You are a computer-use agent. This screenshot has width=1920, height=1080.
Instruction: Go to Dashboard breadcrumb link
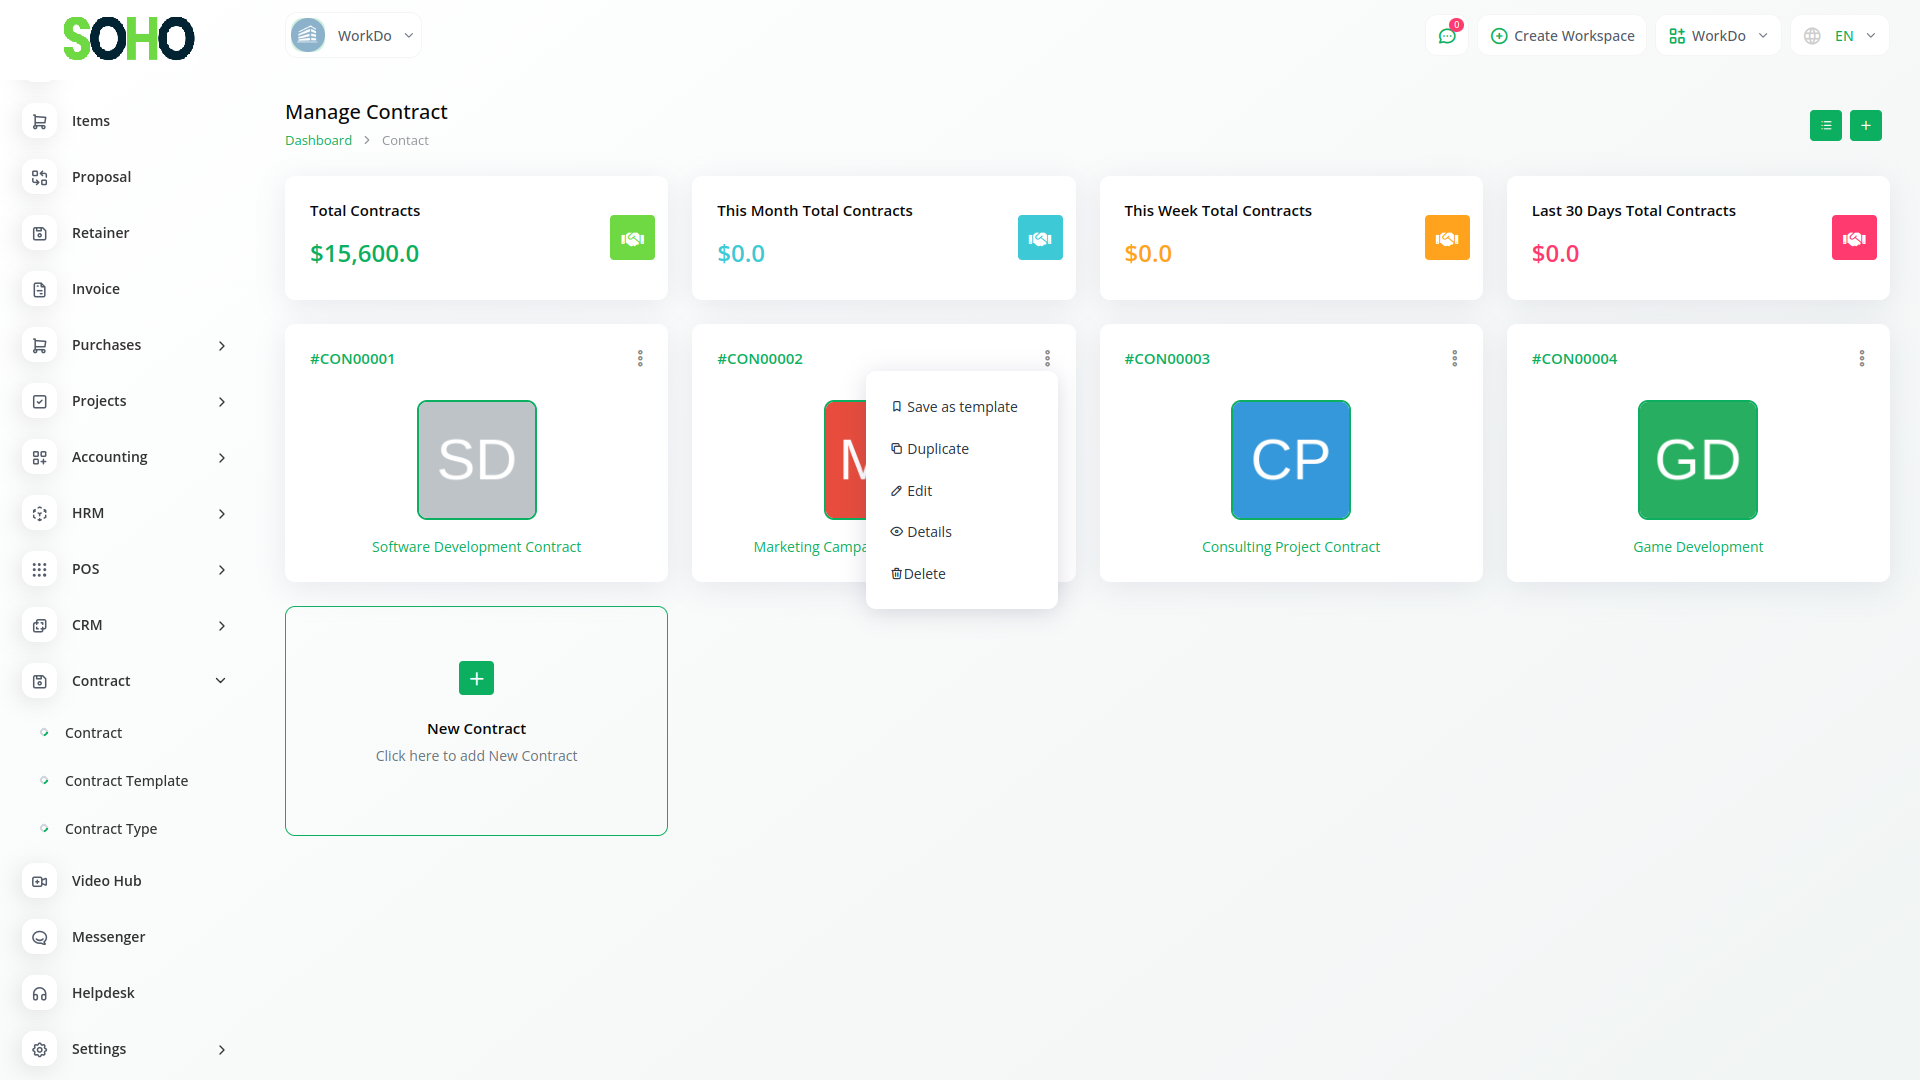[318, 141]
